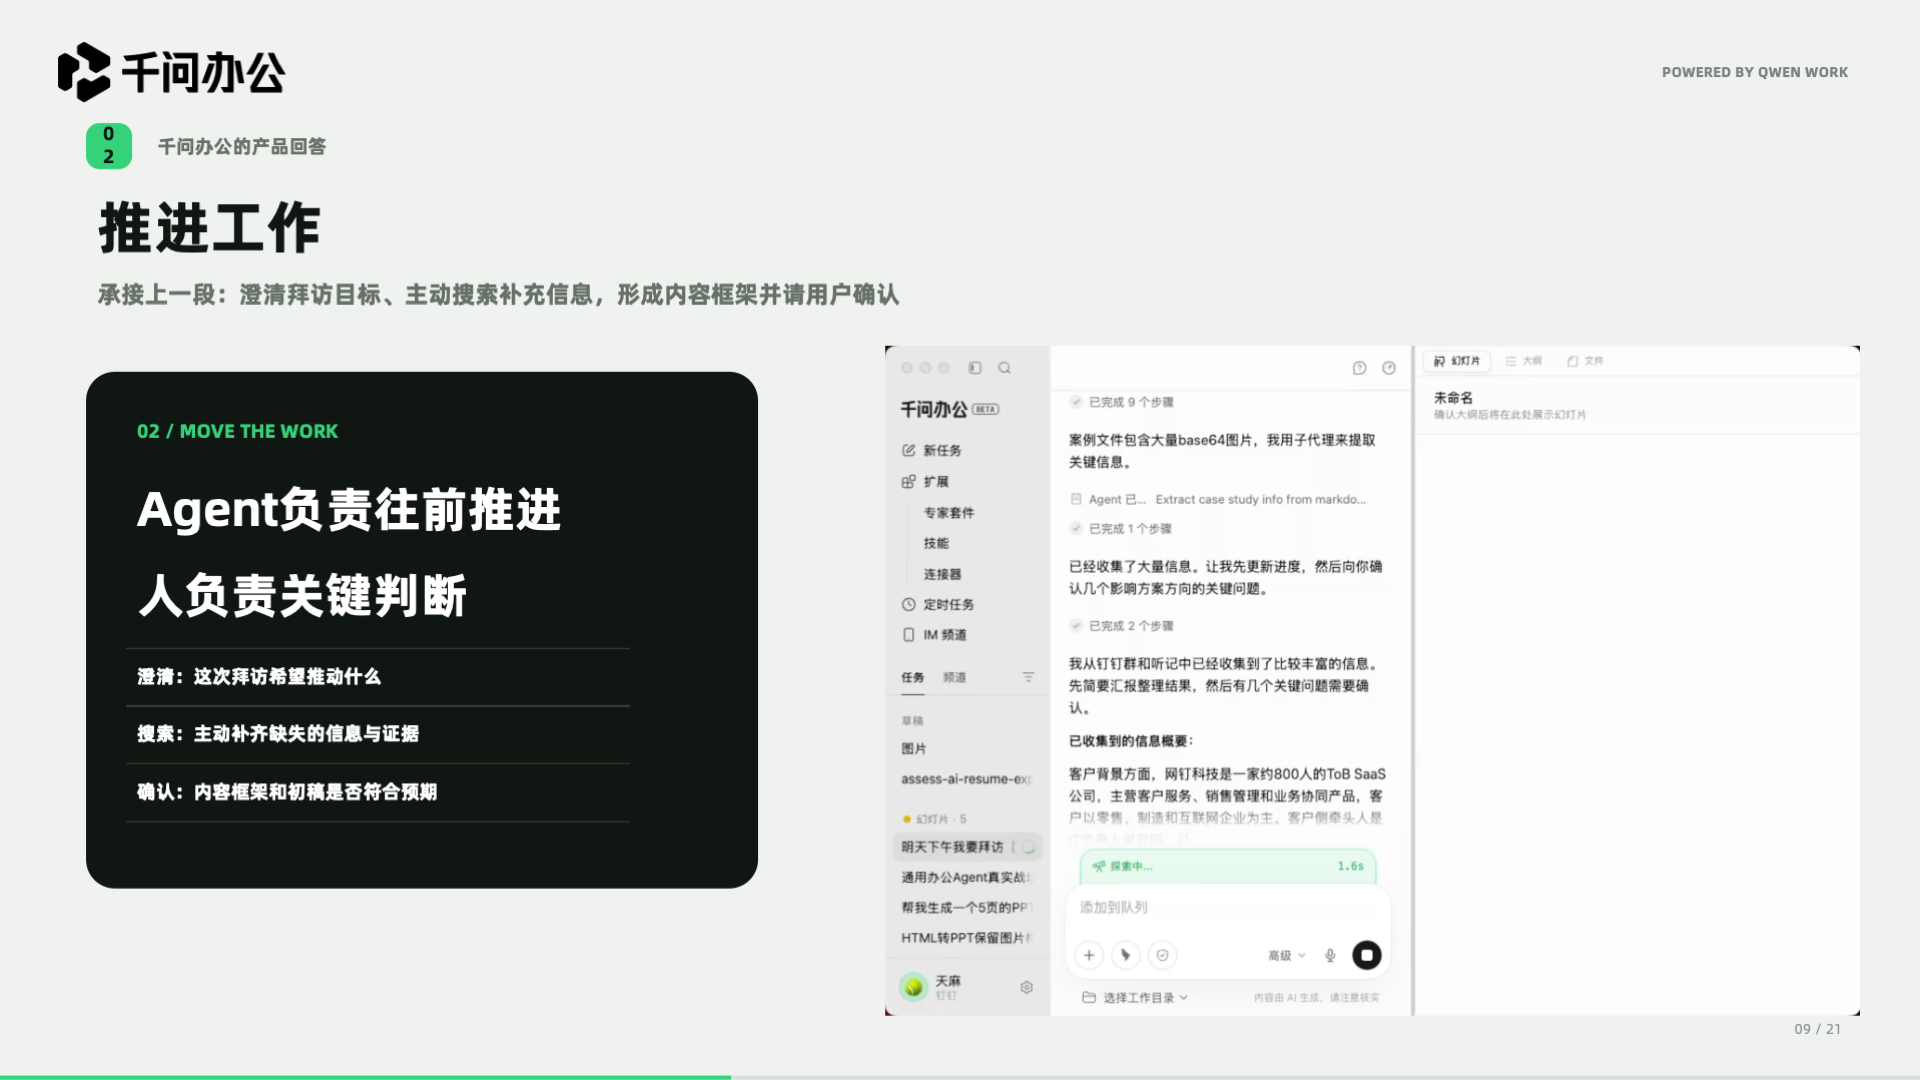1920x1080 pixels.
Task: Click the green slide progress bar
Action: click(x=365, y=1077)
